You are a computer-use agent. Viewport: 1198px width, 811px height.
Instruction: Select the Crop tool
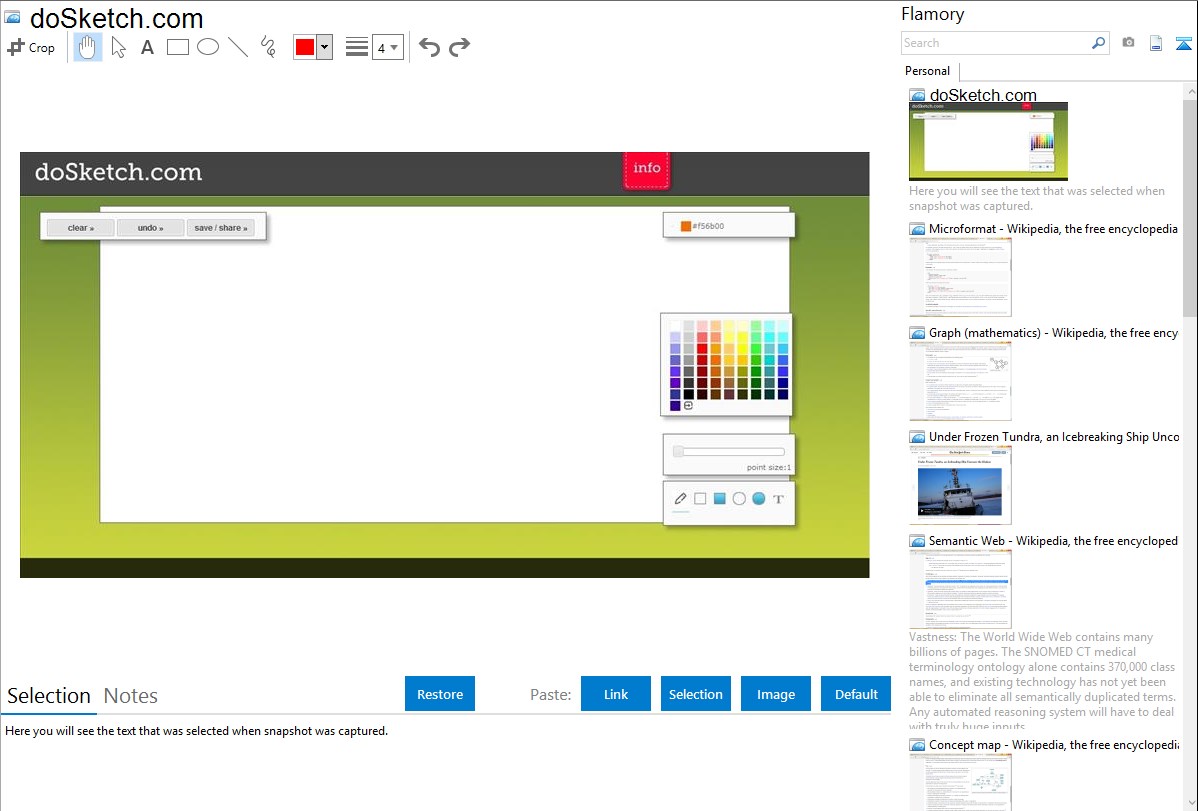[31, 47]
